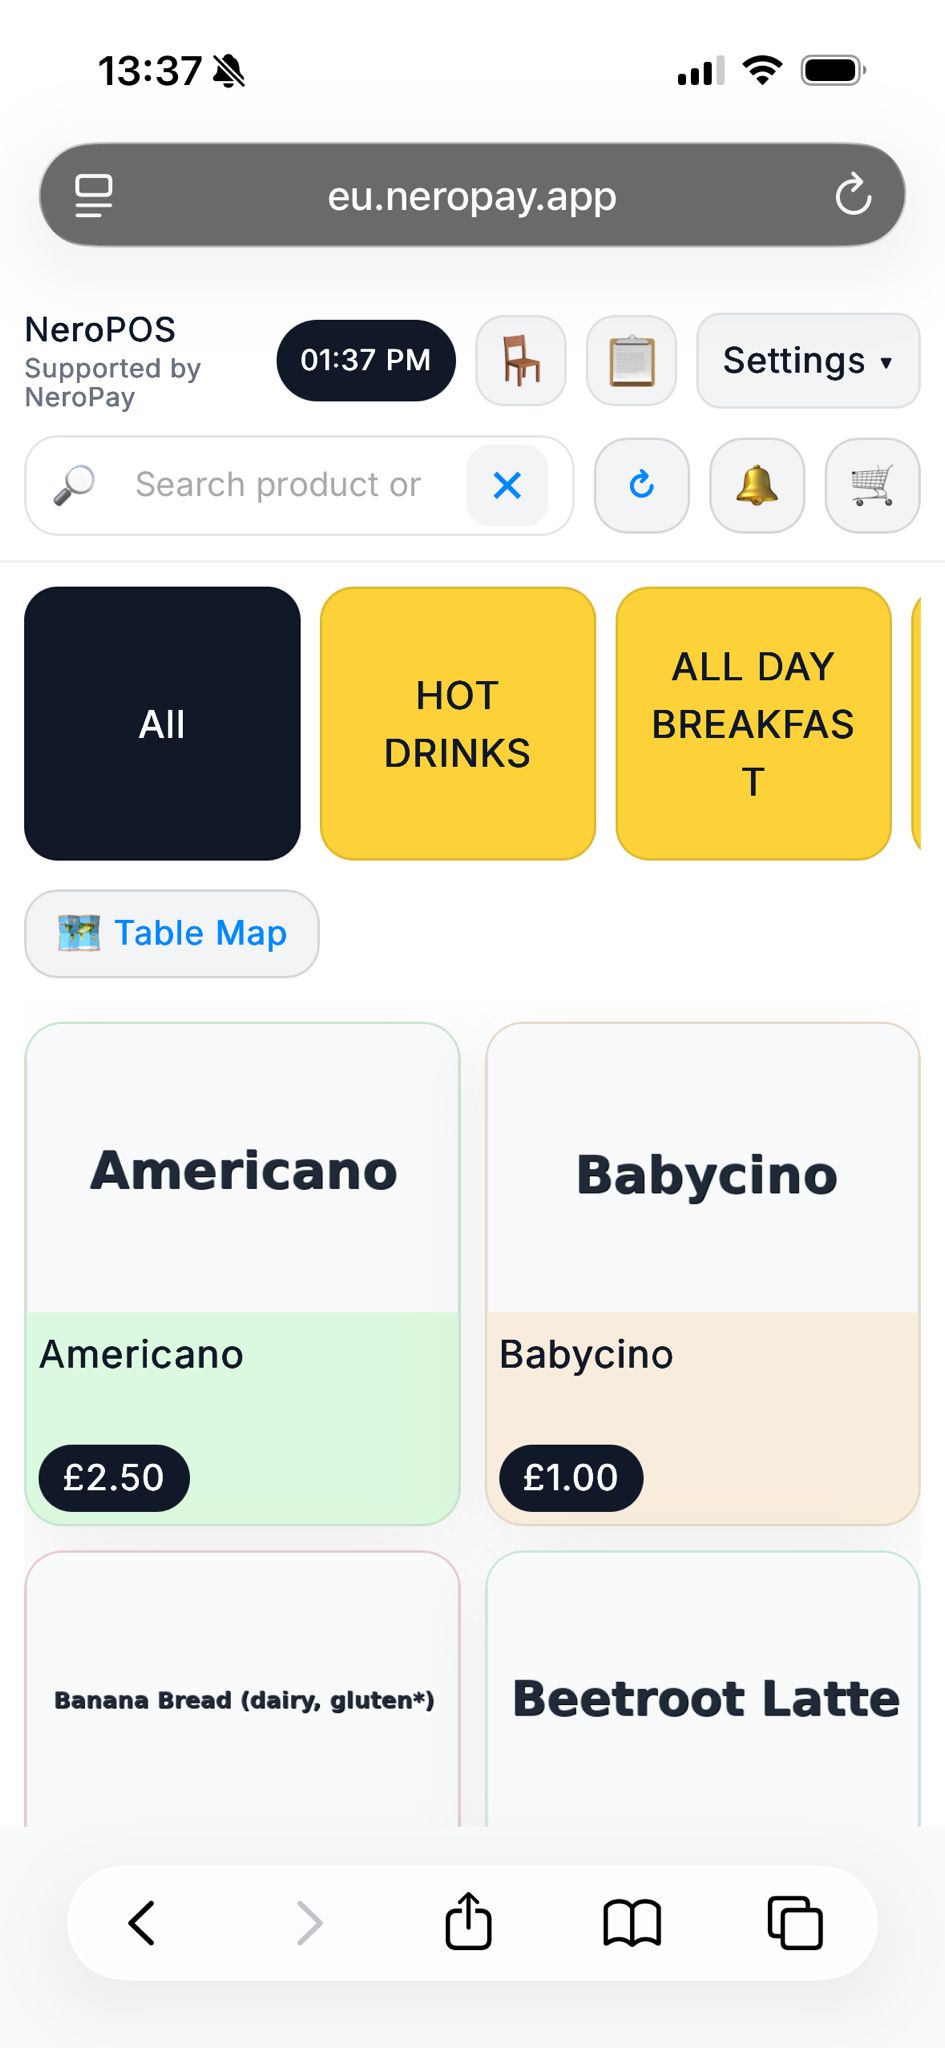
Task: Tap the 01:37 PM time button
Action: pyautogui.click(x=365, y=360)
